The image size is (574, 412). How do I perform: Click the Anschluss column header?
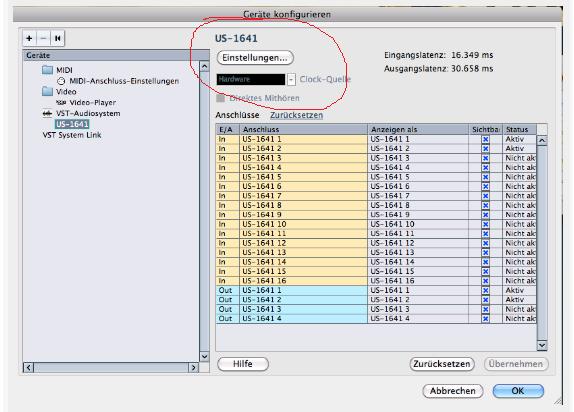click(303, 129)
